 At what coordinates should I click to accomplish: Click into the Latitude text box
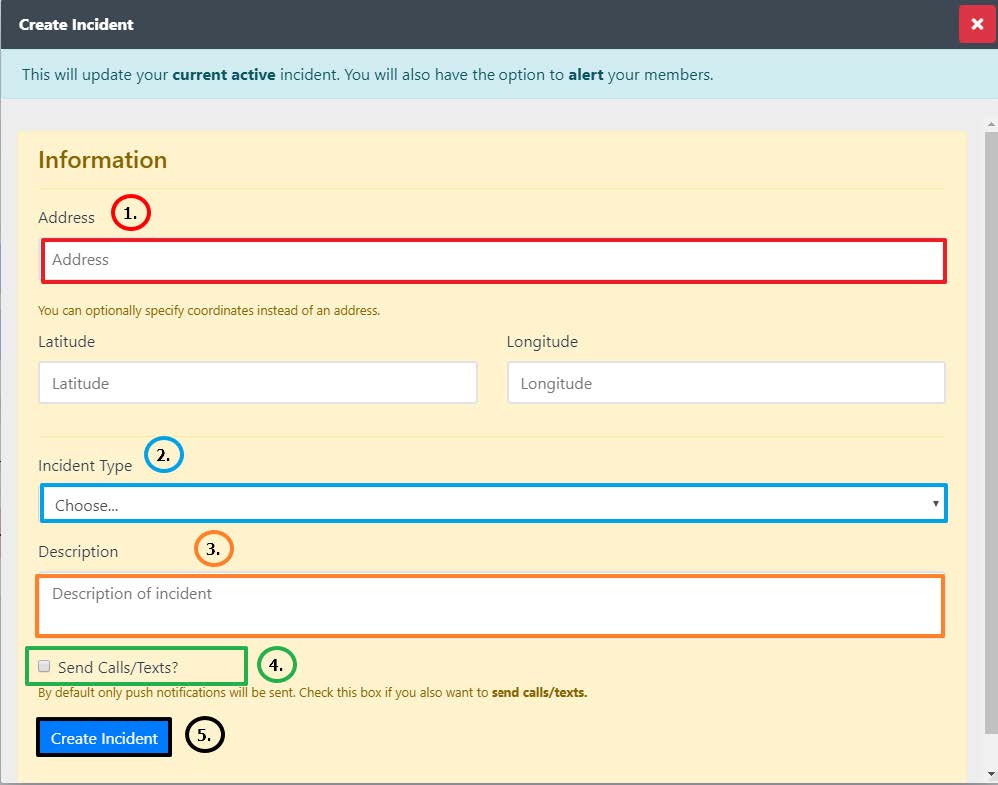257,383
